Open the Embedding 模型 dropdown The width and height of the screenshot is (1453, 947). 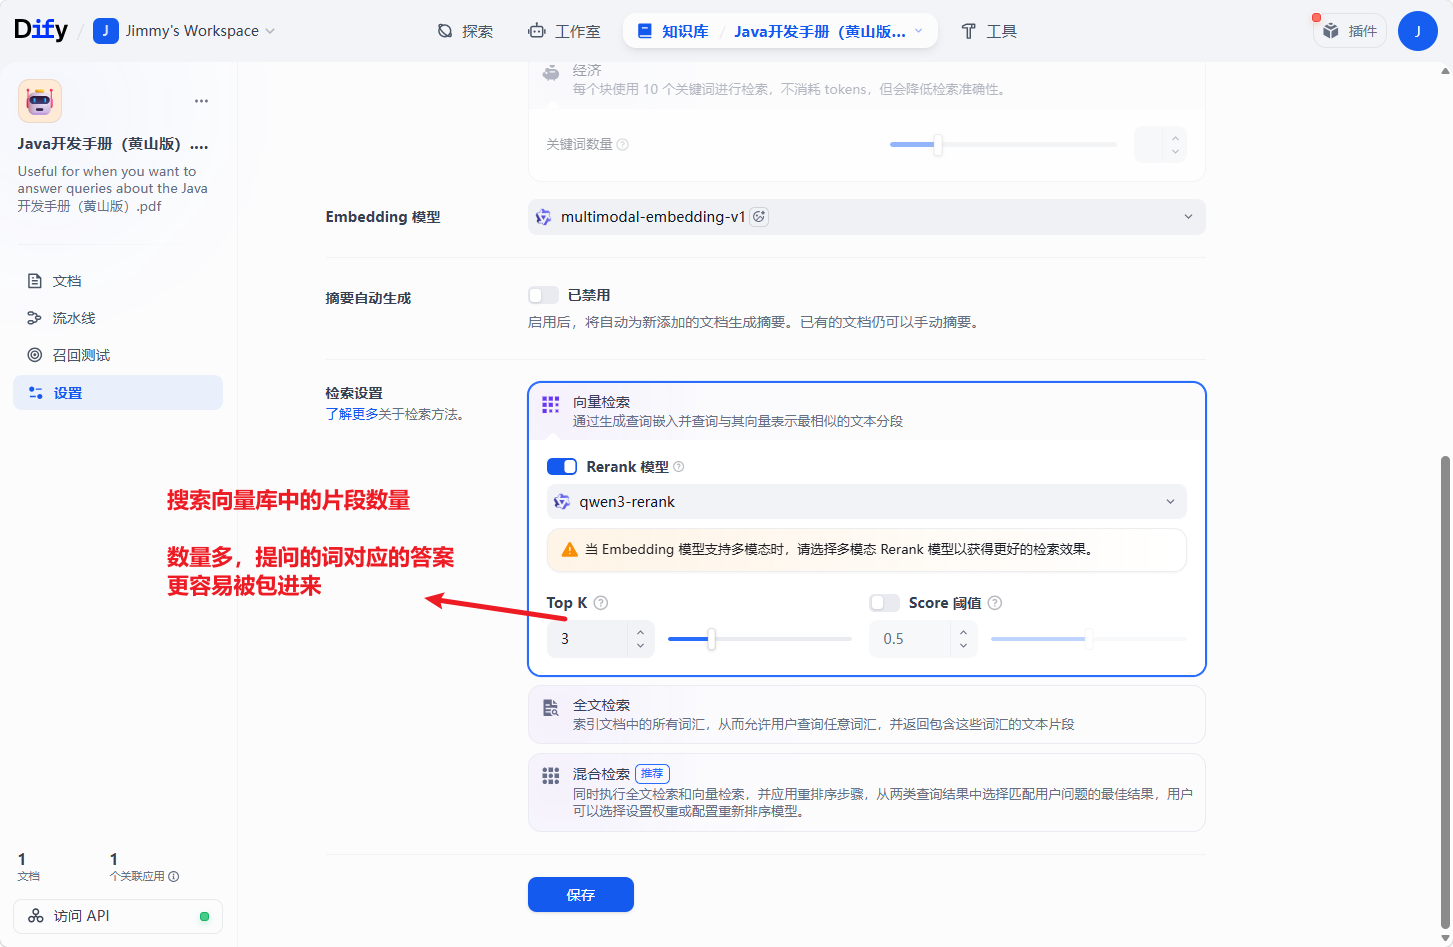click(x=867, y=217)
